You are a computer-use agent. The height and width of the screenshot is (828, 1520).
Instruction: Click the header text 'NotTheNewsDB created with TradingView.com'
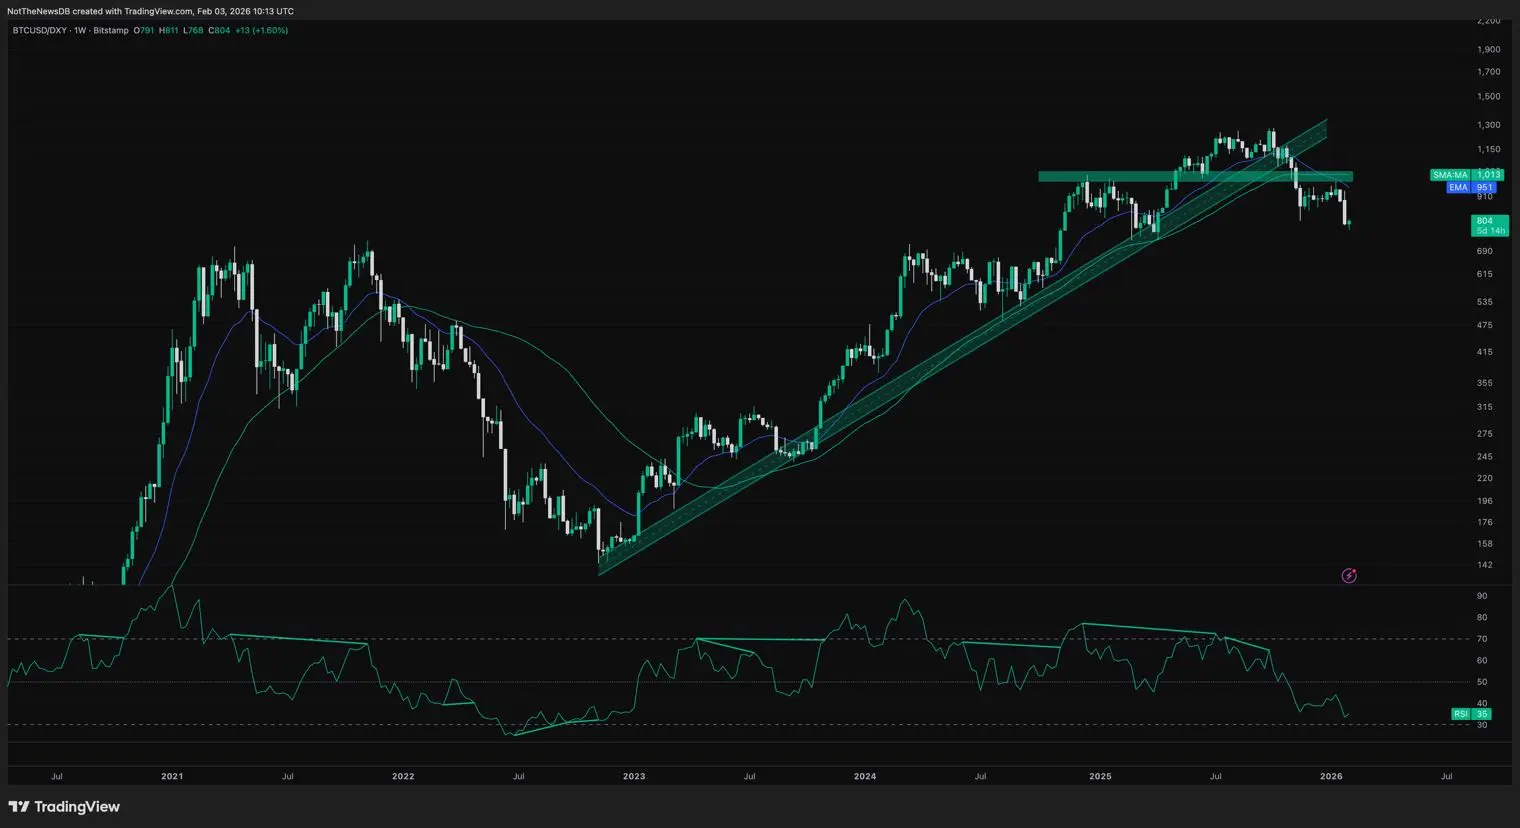tap(99, 11)
